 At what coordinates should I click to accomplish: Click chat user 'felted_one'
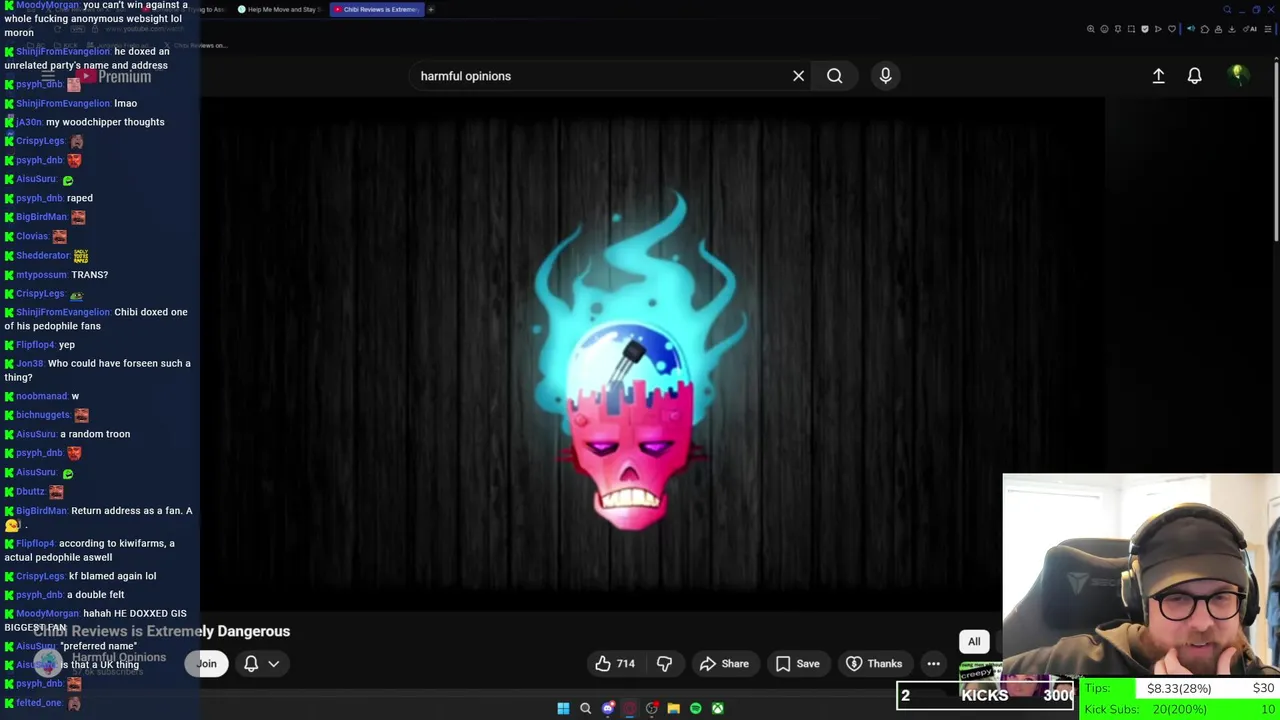(39, 703)
